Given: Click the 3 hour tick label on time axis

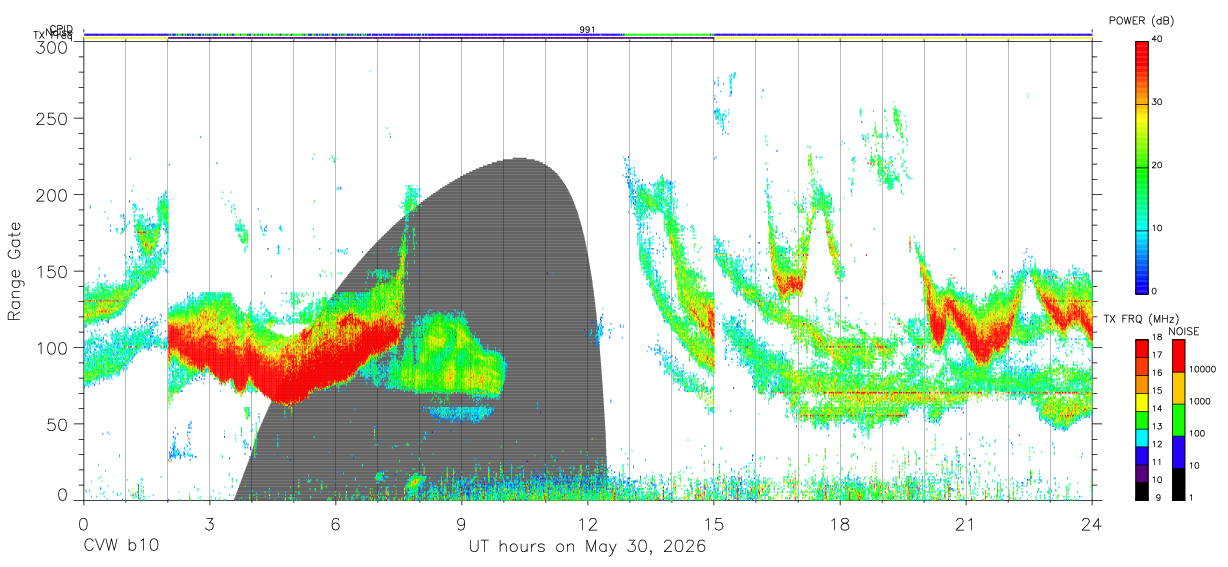Looking at the screenshot, I should pos(209,523).
